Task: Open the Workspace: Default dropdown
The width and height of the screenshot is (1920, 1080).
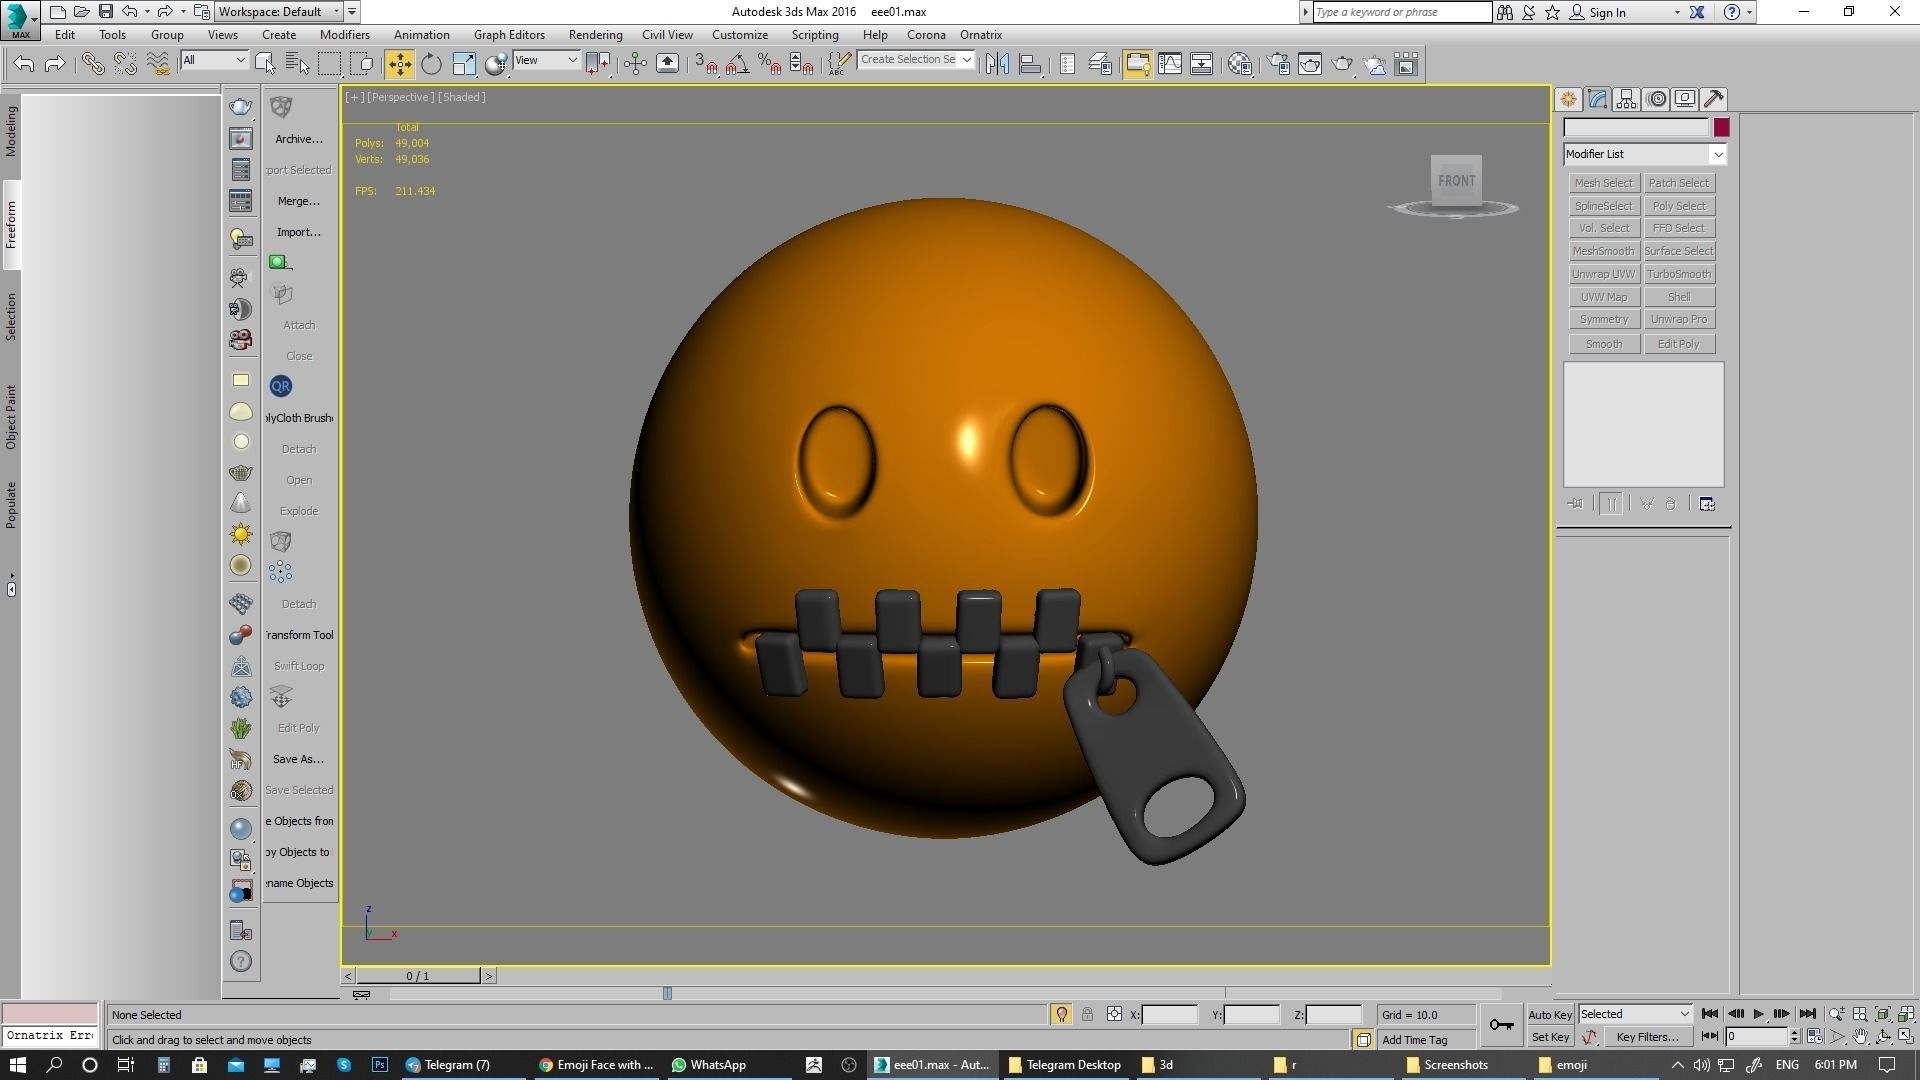Action: (x=279, y=12)
